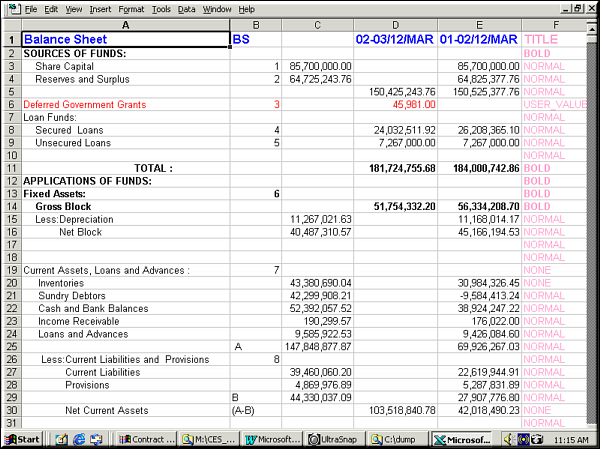Click the Select All corner button
600x449 pixels.
10,24
